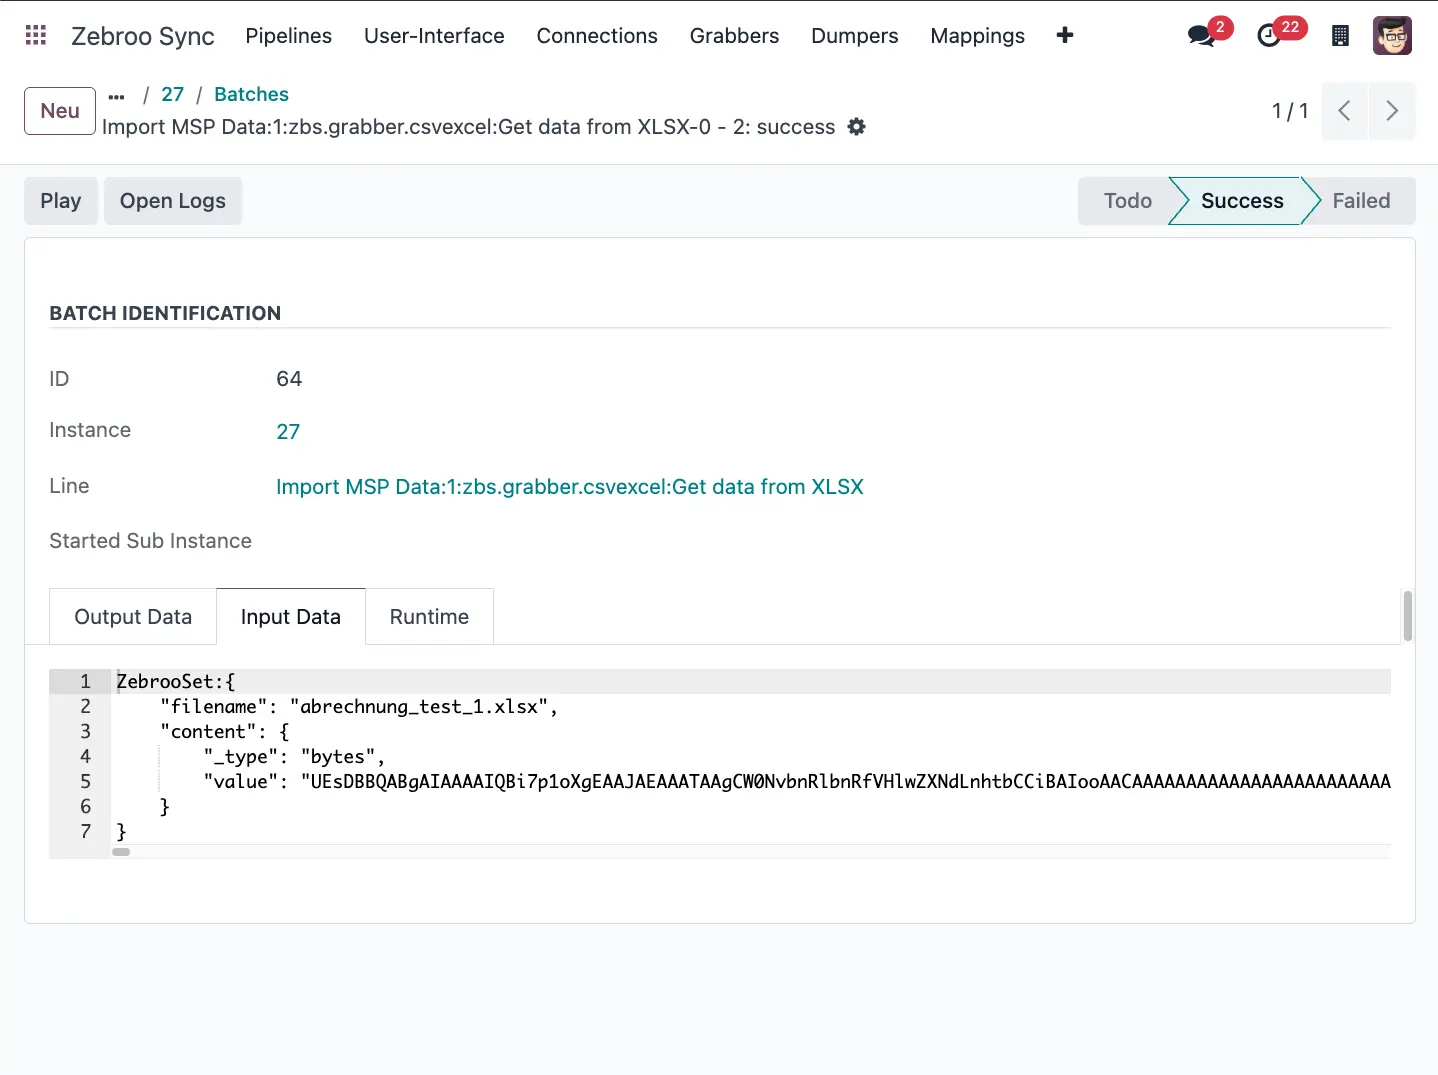This screenshot has width=1438, height=1075.
Task: Go to previous record arrow
Action: [1345, 111]
